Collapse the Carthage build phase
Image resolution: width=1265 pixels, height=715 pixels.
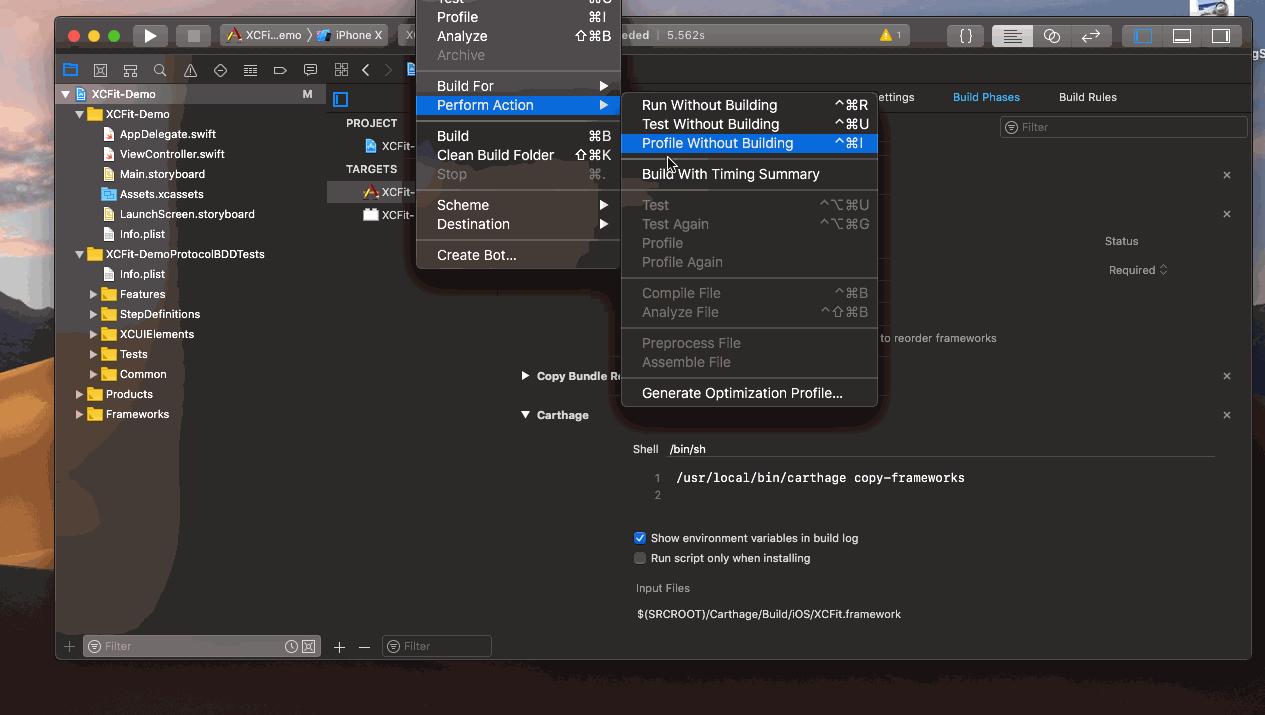point(525,415)
